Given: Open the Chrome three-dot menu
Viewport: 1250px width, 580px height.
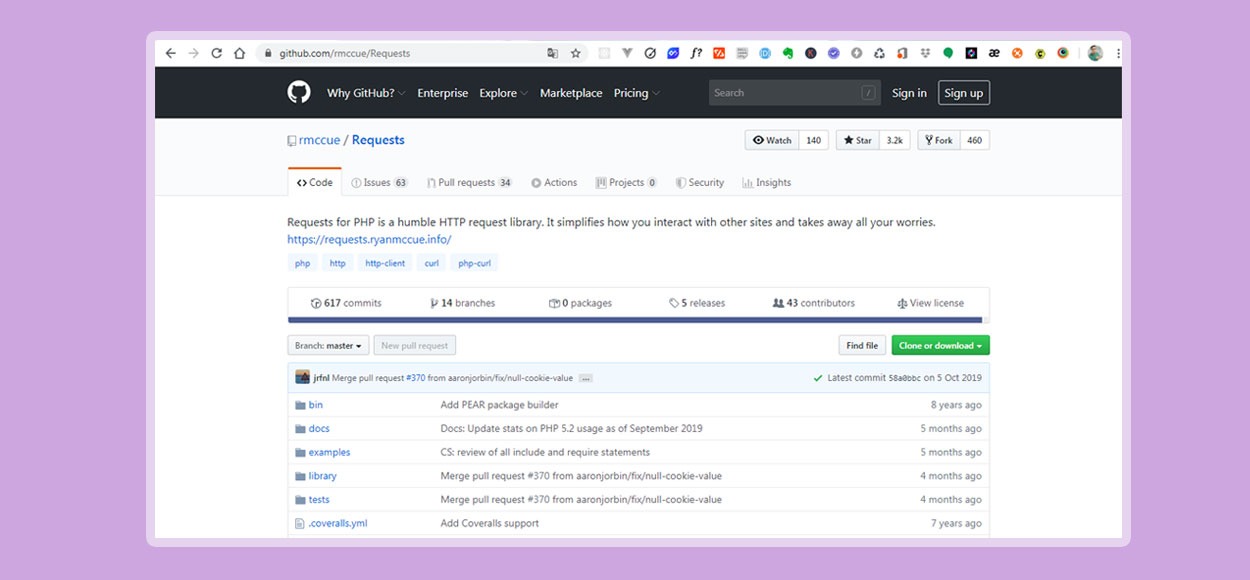Looking at the screenshot, I should (1118, 53).
